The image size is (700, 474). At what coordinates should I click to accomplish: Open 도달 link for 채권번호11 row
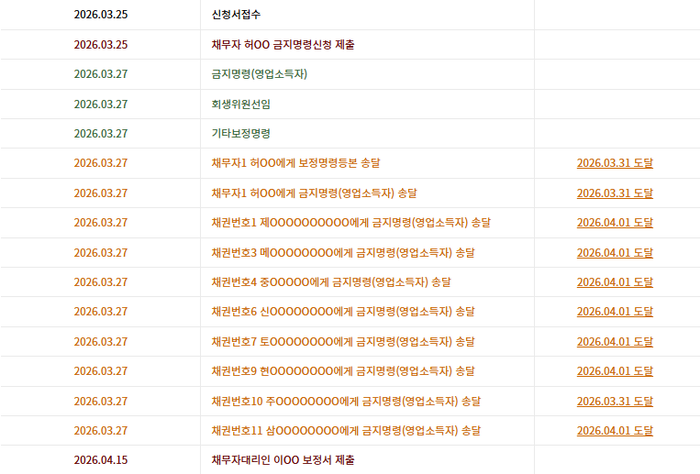615,431
